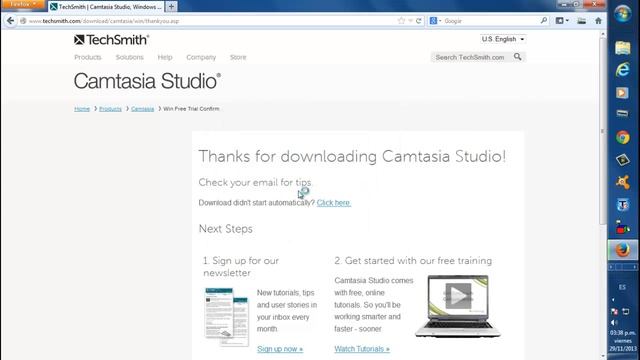Bookmark this page with the star icon

(401, 20)
